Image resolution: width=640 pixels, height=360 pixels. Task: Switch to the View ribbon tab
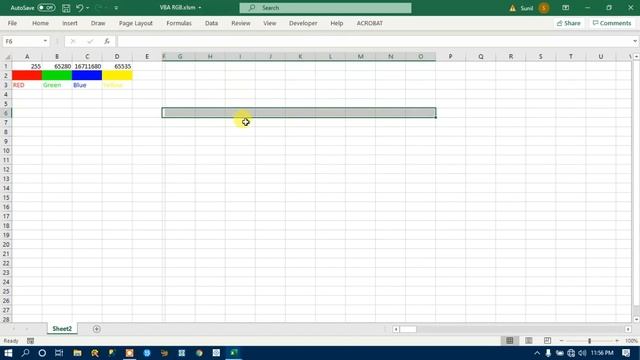click(270, 23)
